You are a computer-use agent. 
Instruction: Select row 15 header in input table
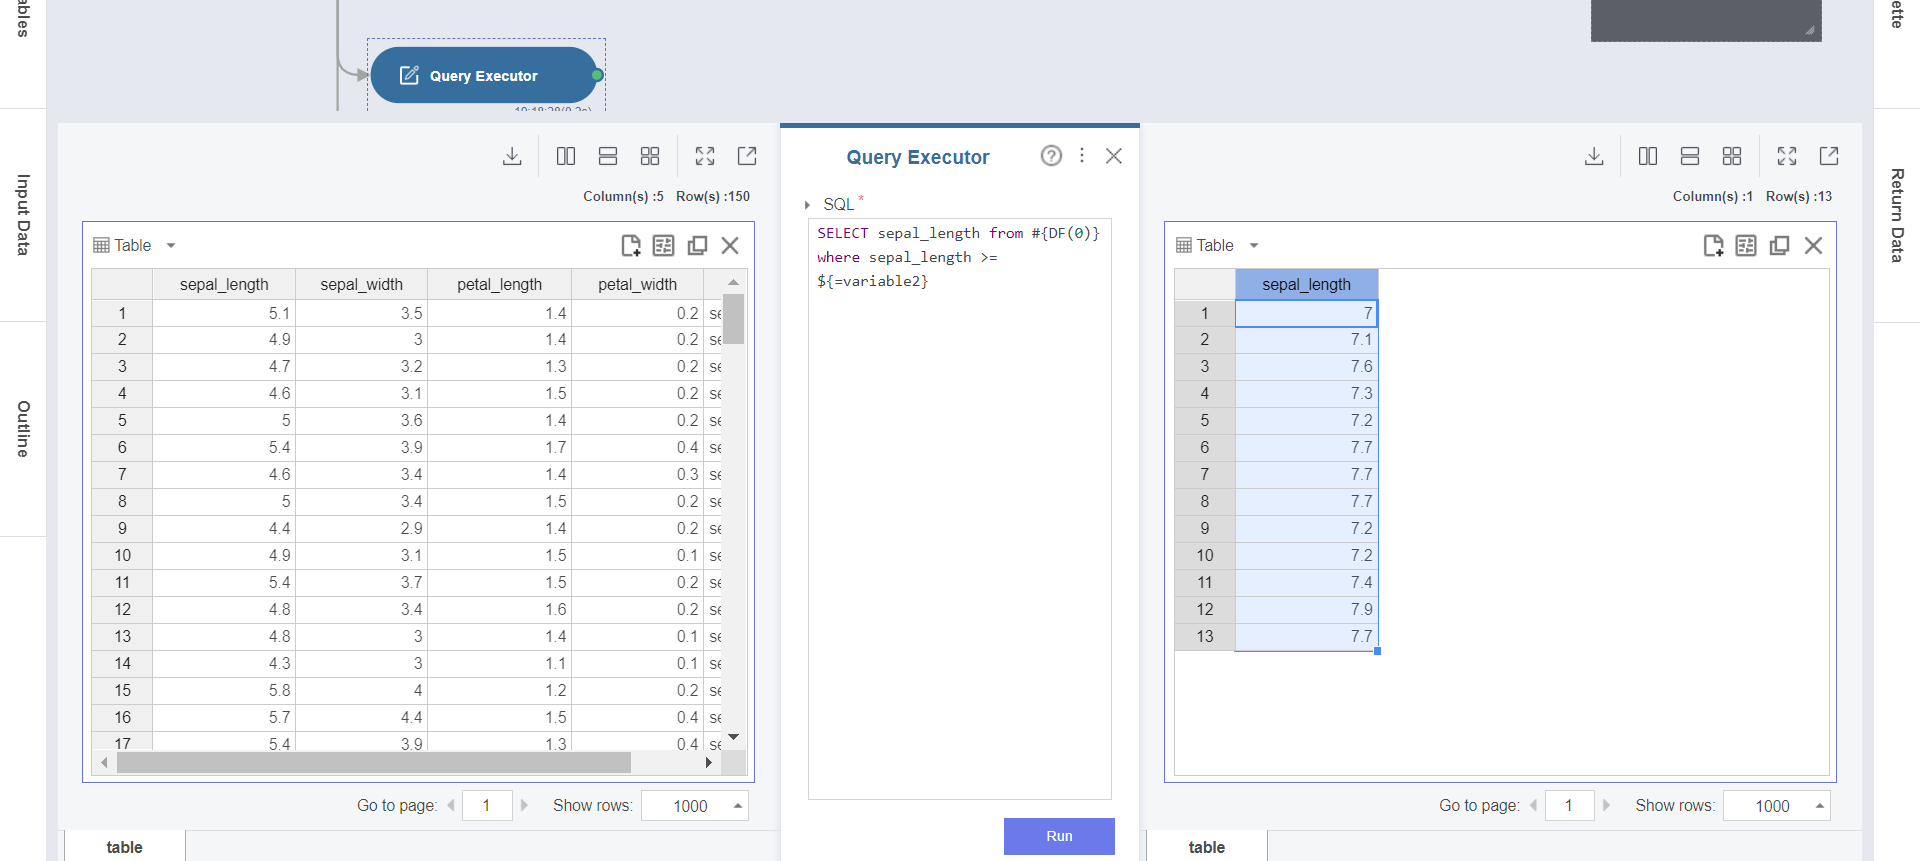pyautogui.click(x=122, y=690)
